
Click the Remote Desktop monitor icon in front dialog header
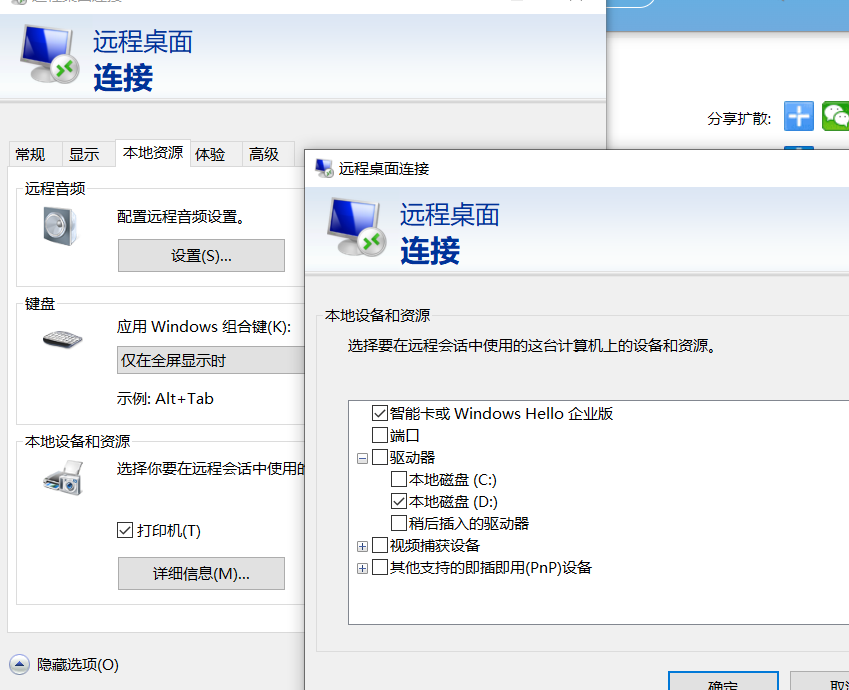click(356, 227)
